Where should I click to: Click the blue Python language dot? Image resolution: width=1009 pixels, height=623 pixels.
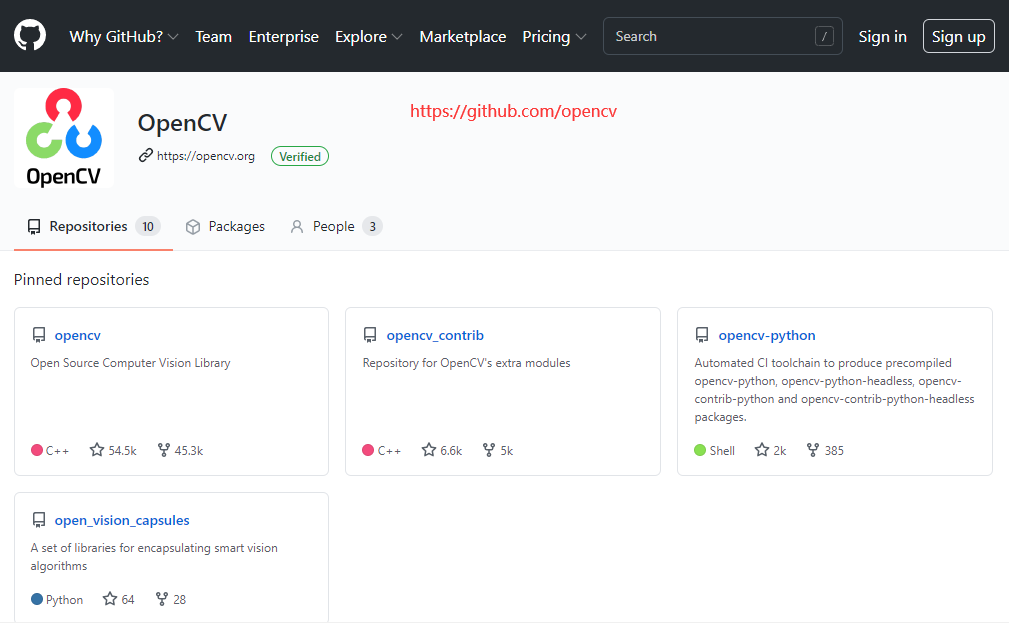pyautogui.click(x=37, y=599)
